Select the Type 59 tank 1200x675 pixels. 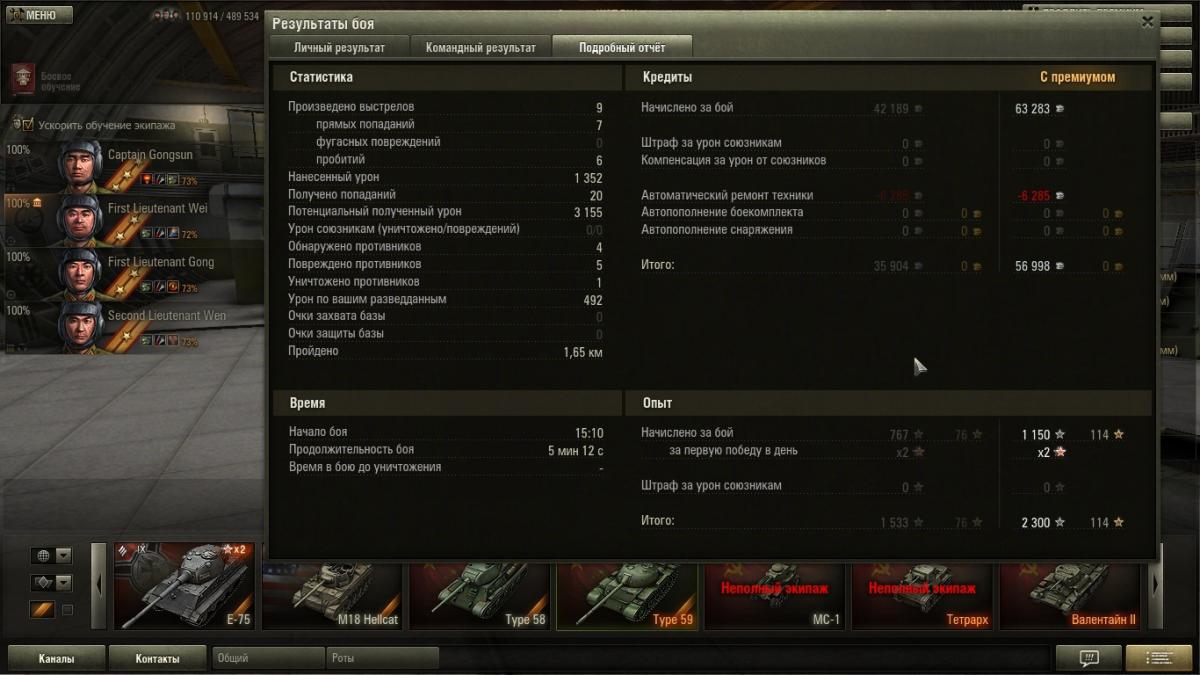click(x=627, y=596)
